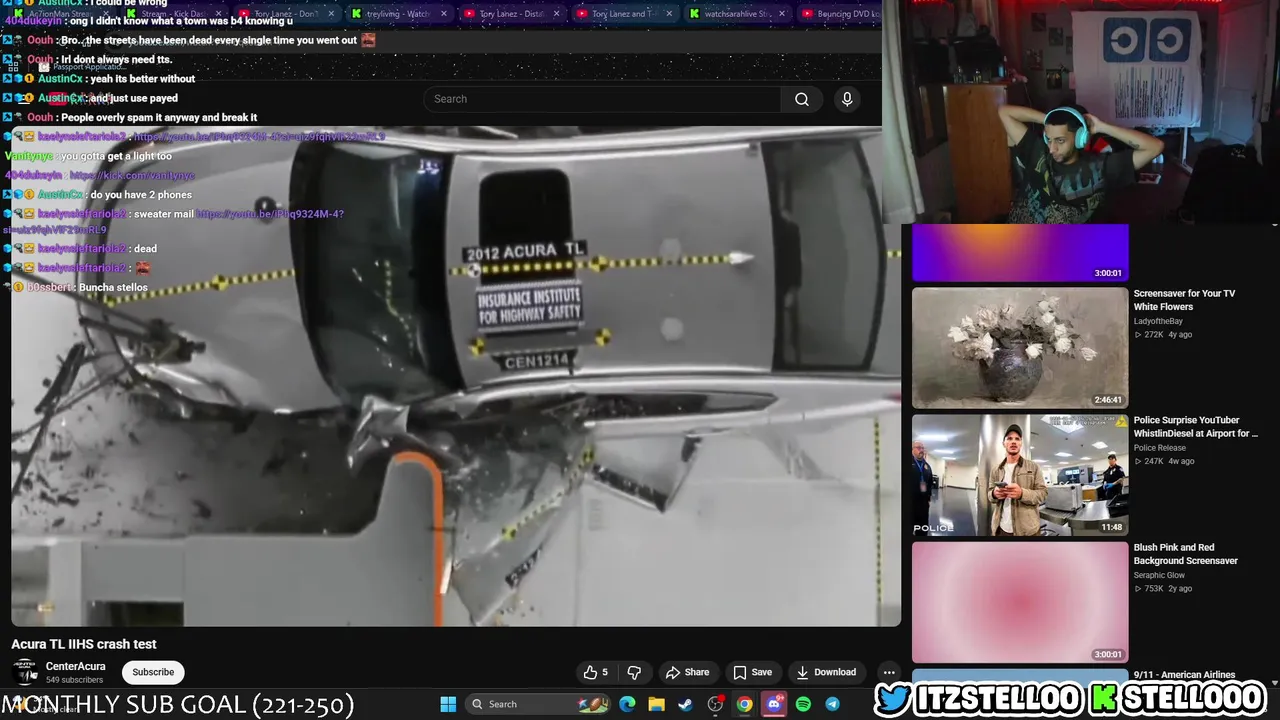Image resolution: width=1280 pixels, height=720 pixels.
Task: Open the Windows Start menu
Action: [x=448, y=704]
